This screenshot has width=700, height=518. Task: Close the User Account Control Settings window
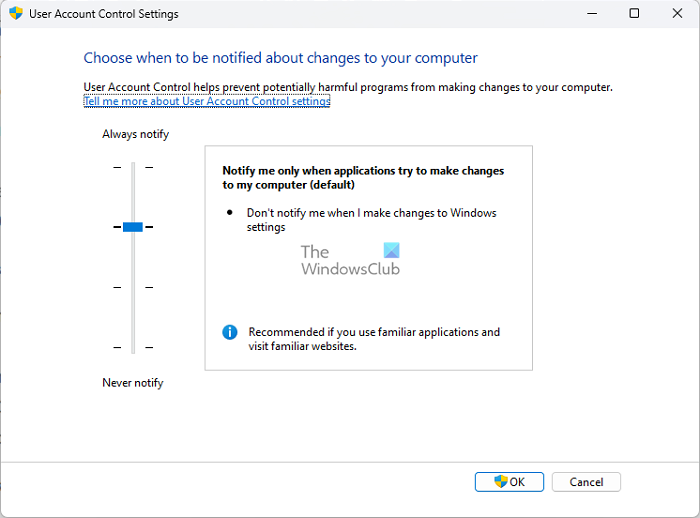[677, 13]
